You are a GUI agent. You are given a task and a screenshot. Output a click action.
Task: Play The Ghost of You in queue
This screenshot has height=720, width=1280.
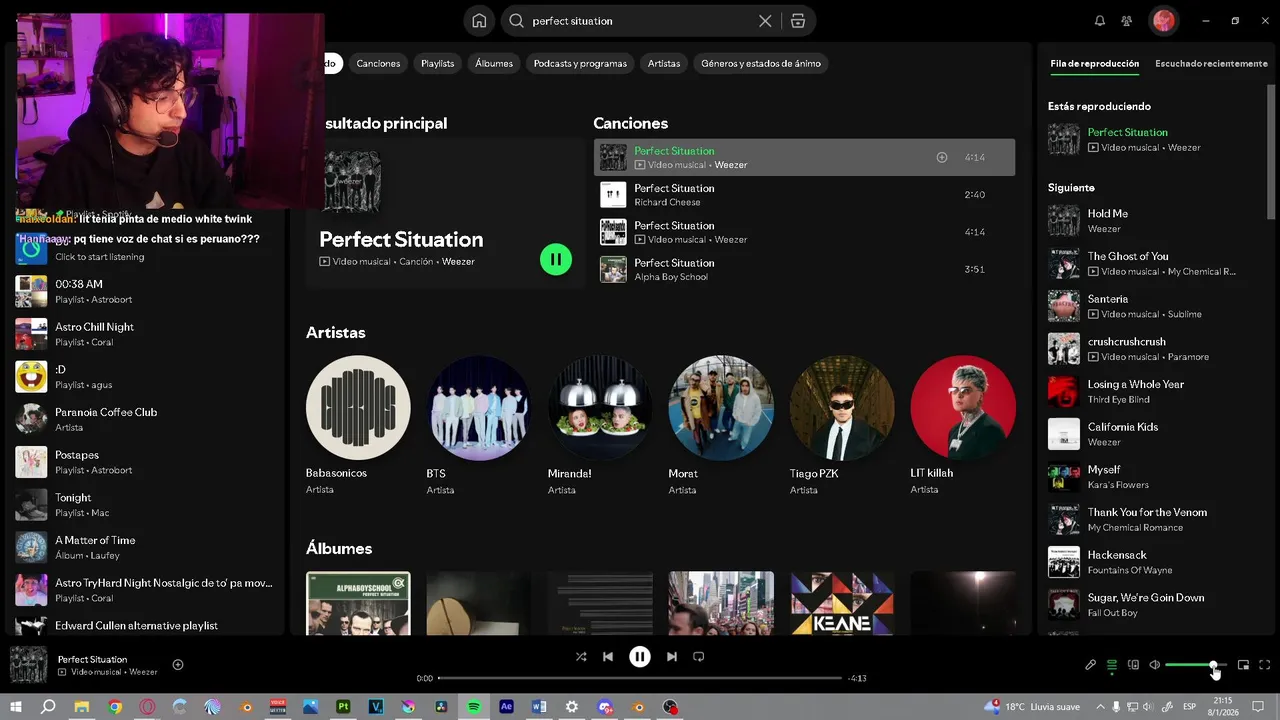point(1155,264)
